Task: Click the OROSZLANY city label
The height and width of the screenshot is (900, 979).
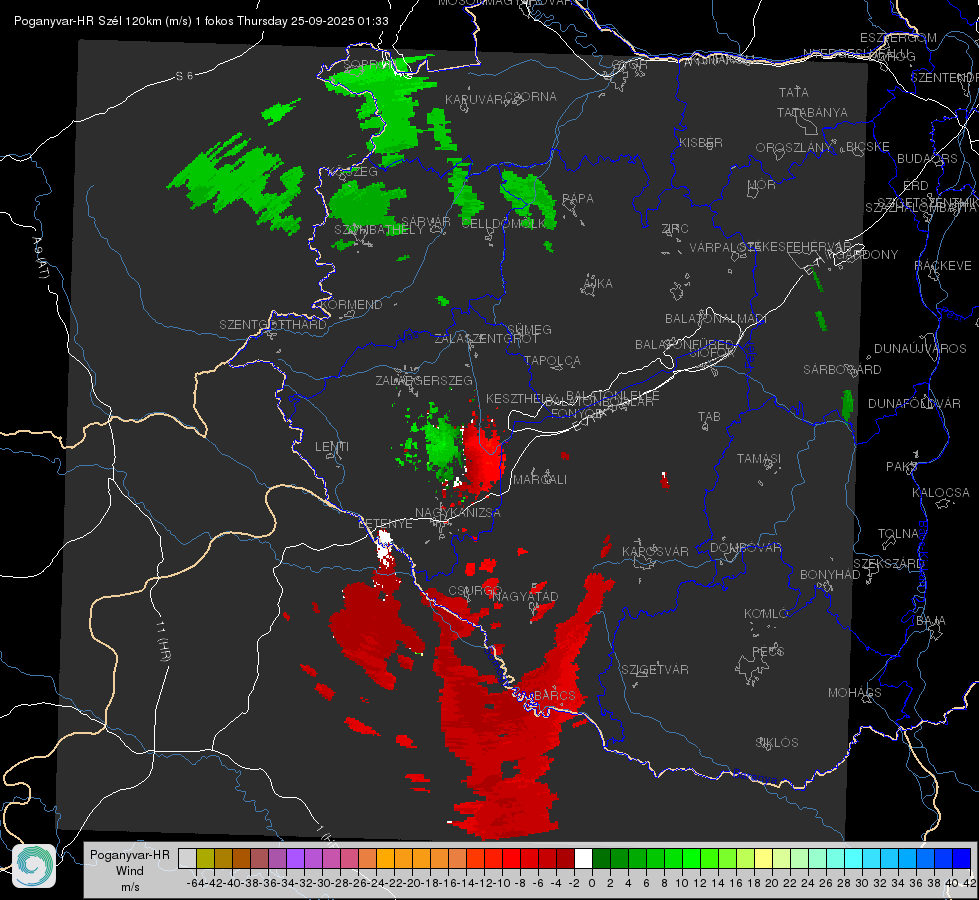Action: [794, 147]
